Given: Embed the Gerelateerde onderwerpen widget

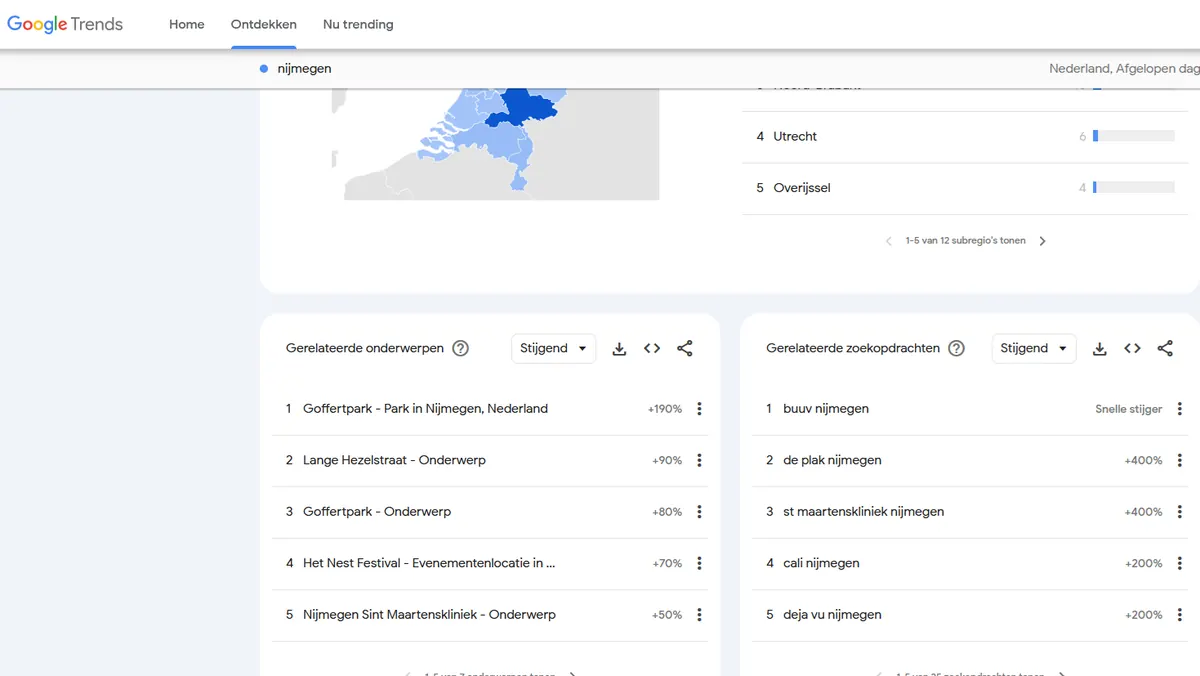Looking at the screenshot, I should [x=652, y=349].
